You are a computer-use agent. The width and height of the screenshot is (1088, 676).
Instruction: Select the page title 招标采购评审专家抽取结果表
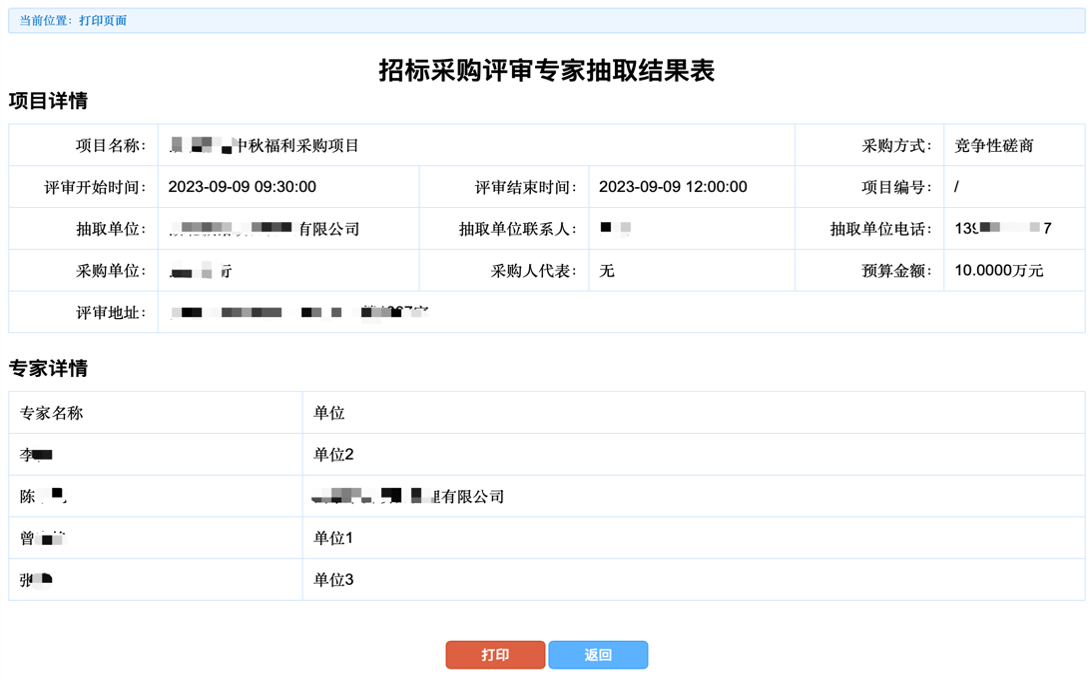(x=546, y=71)
